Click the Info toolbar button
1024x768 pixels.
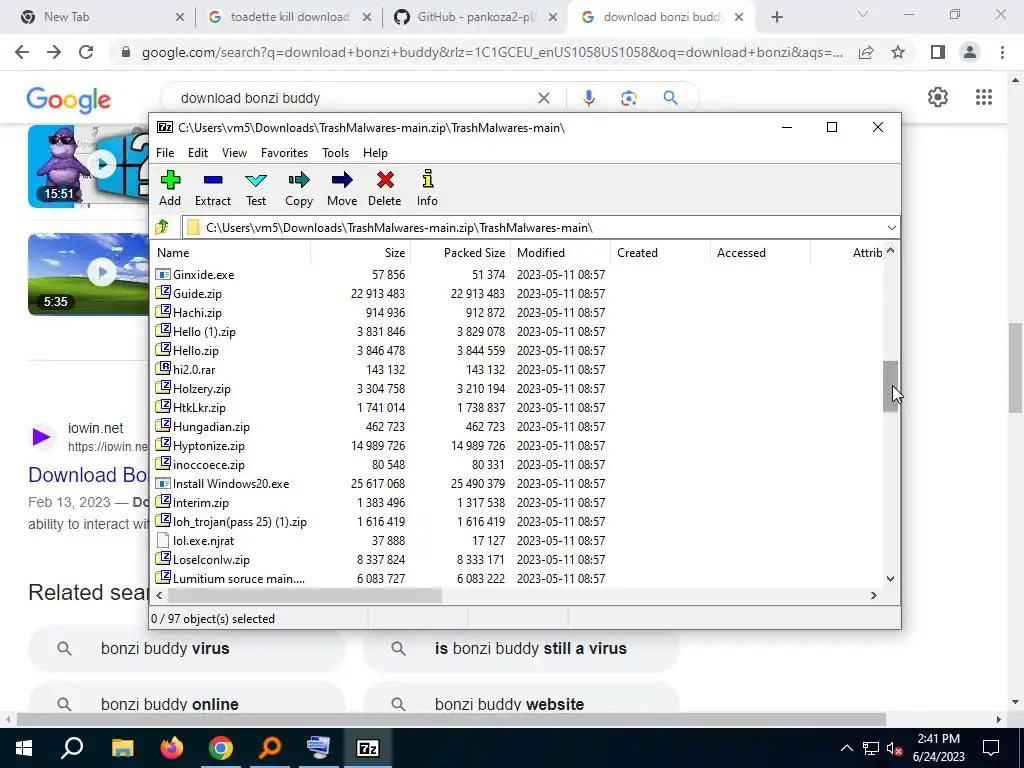427,188
